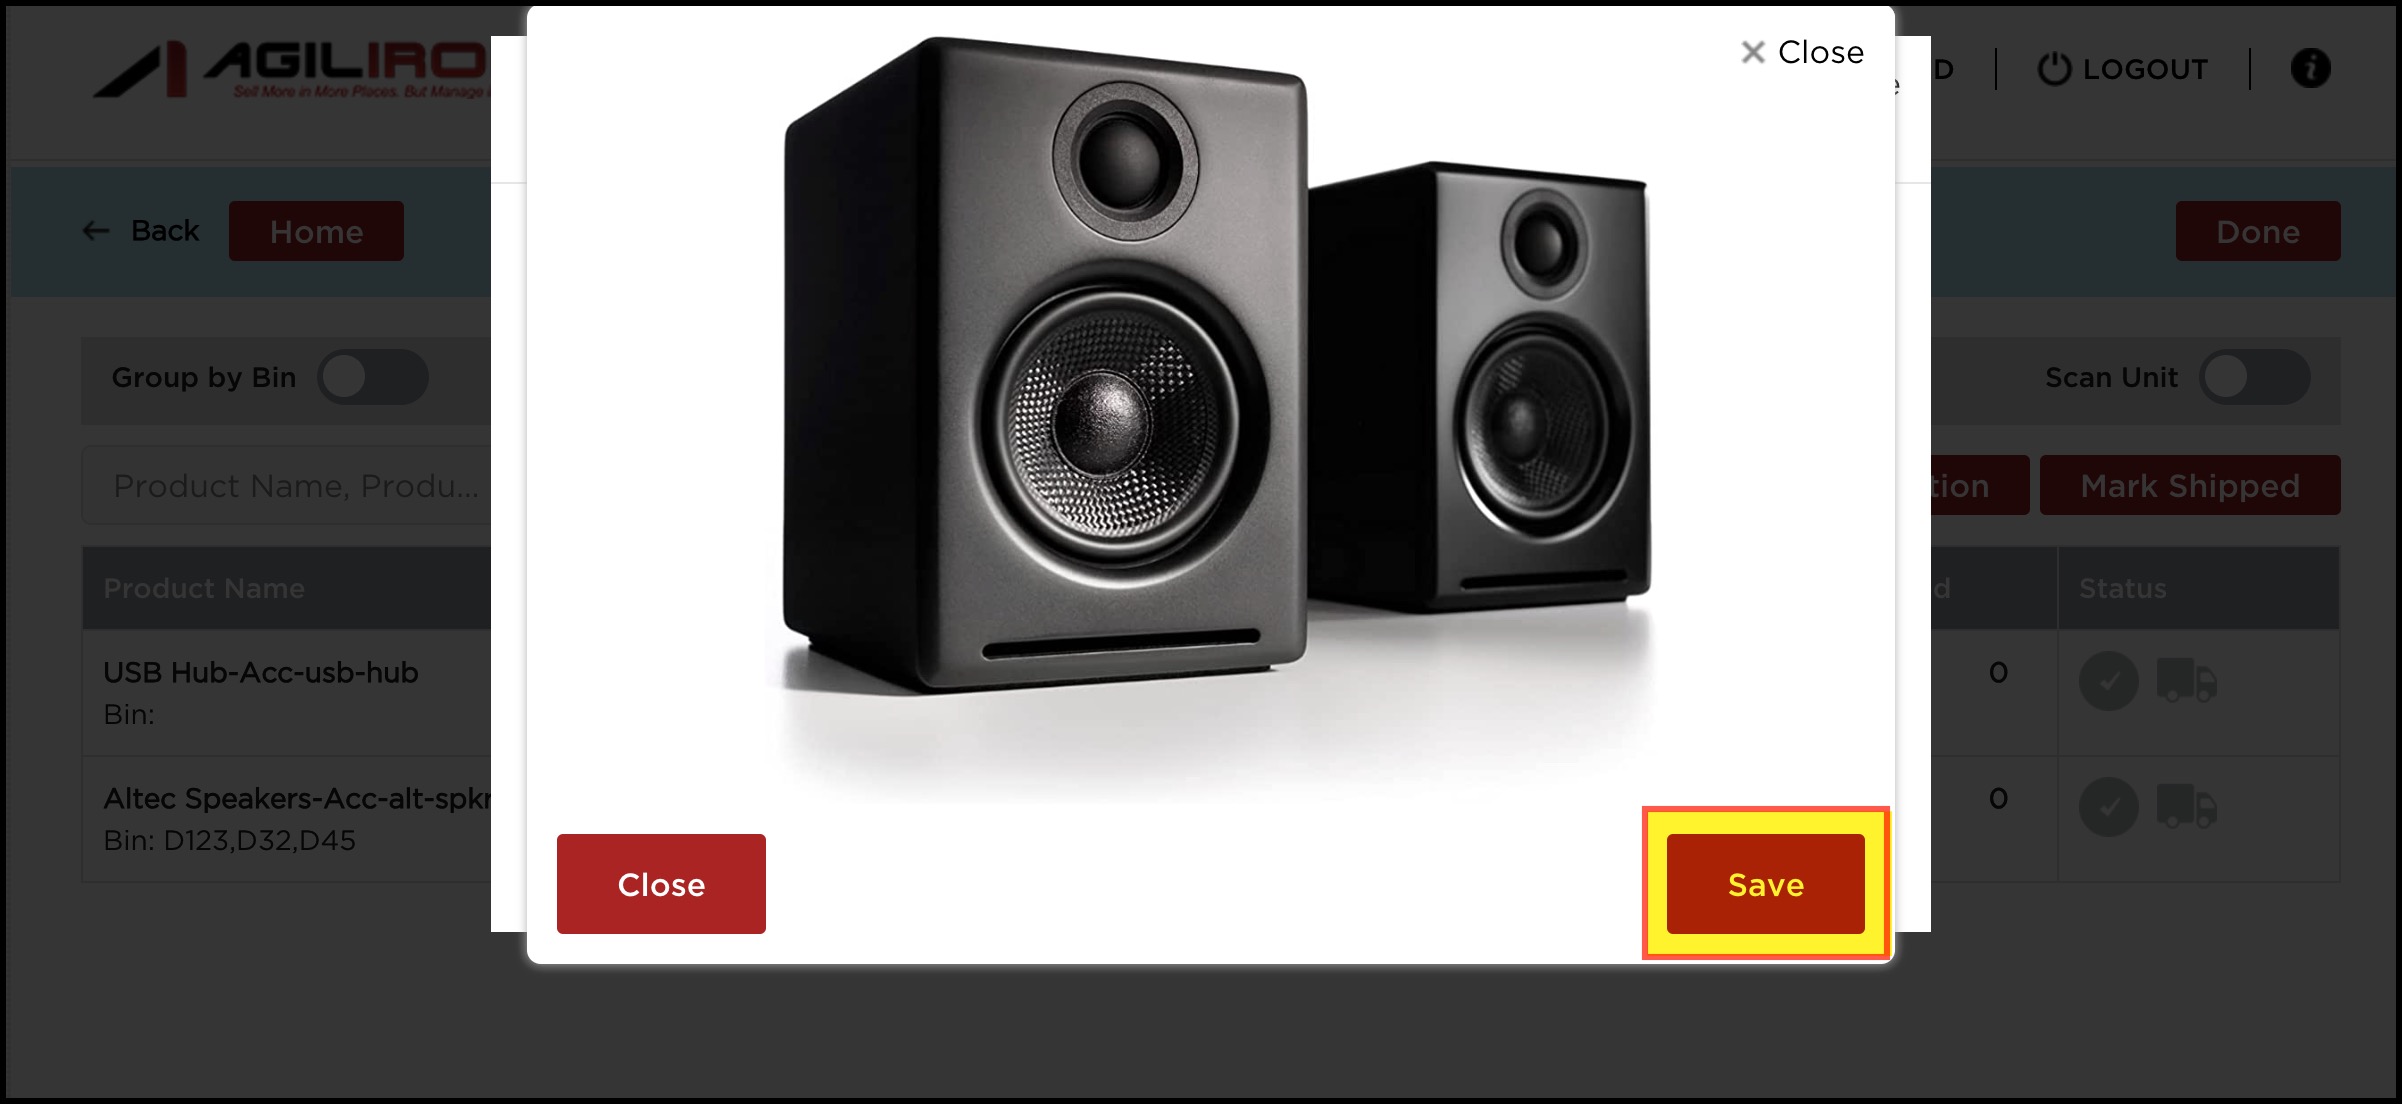
Task: Click USB Hub row checkmark status icon
Action: (x=2108, y=682)
